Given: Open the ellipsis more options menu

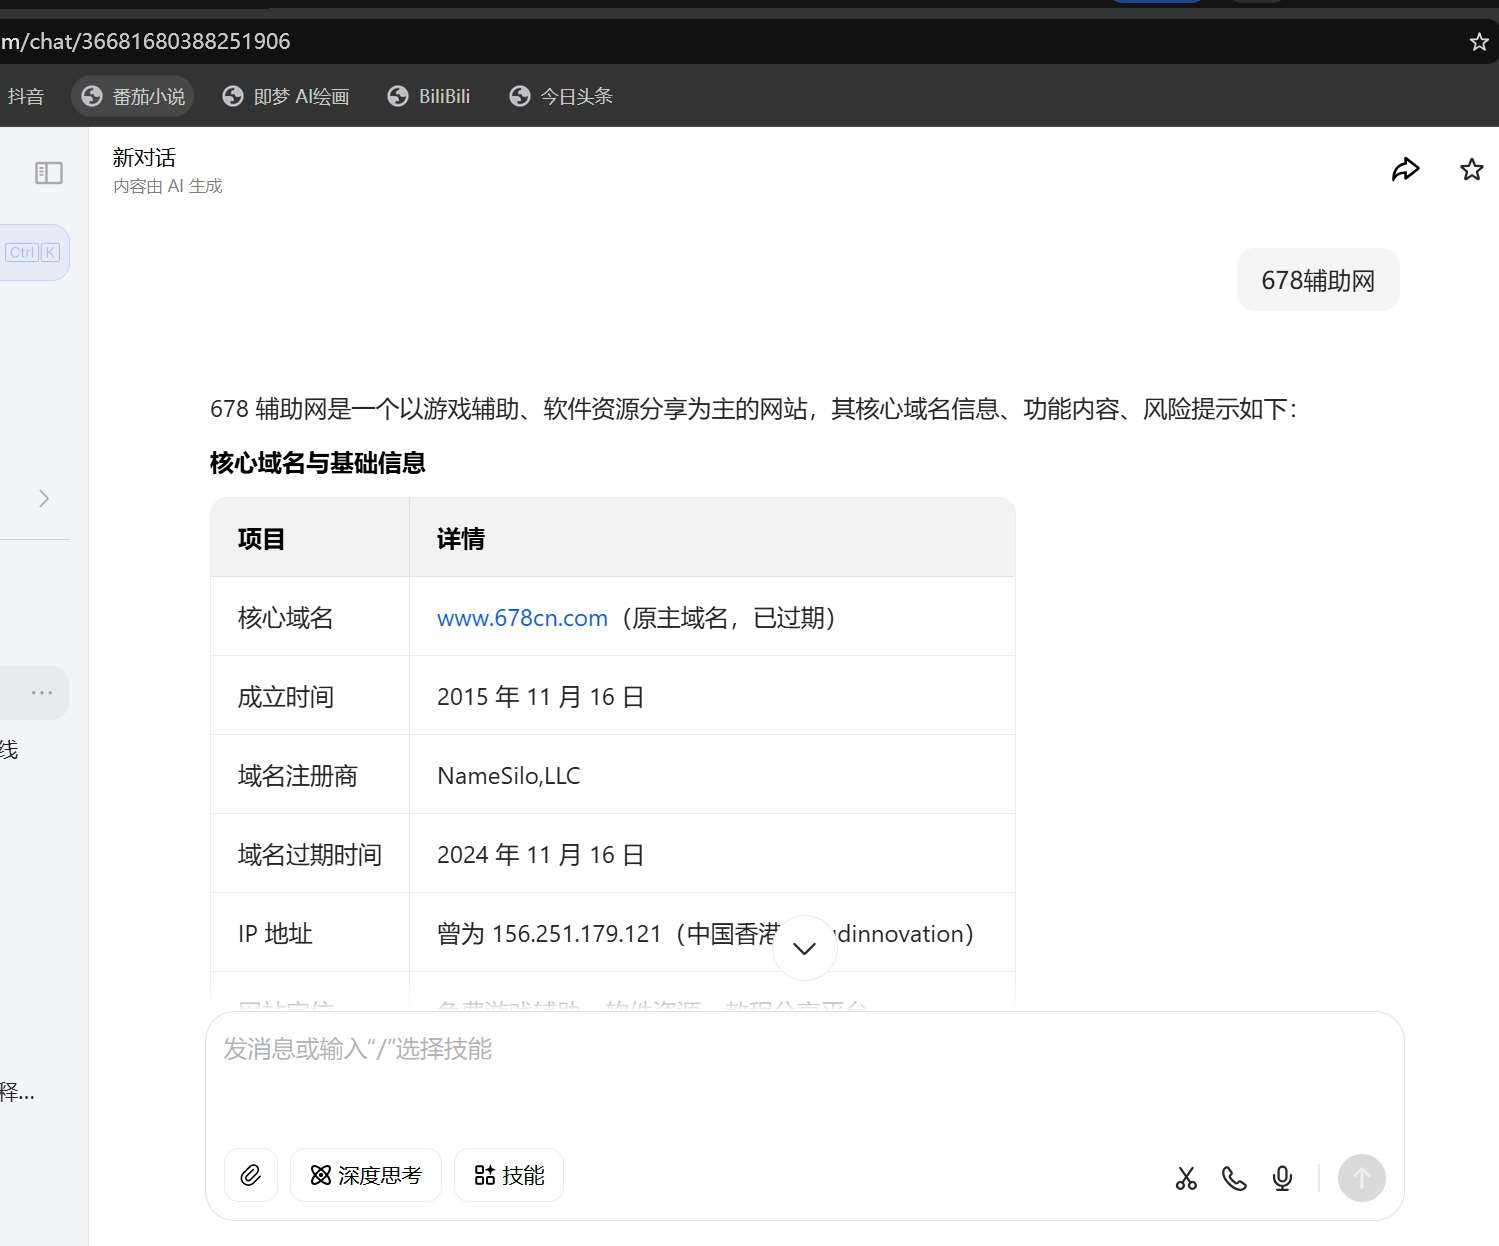Looking at the screenshot, I should pos(41,692).
